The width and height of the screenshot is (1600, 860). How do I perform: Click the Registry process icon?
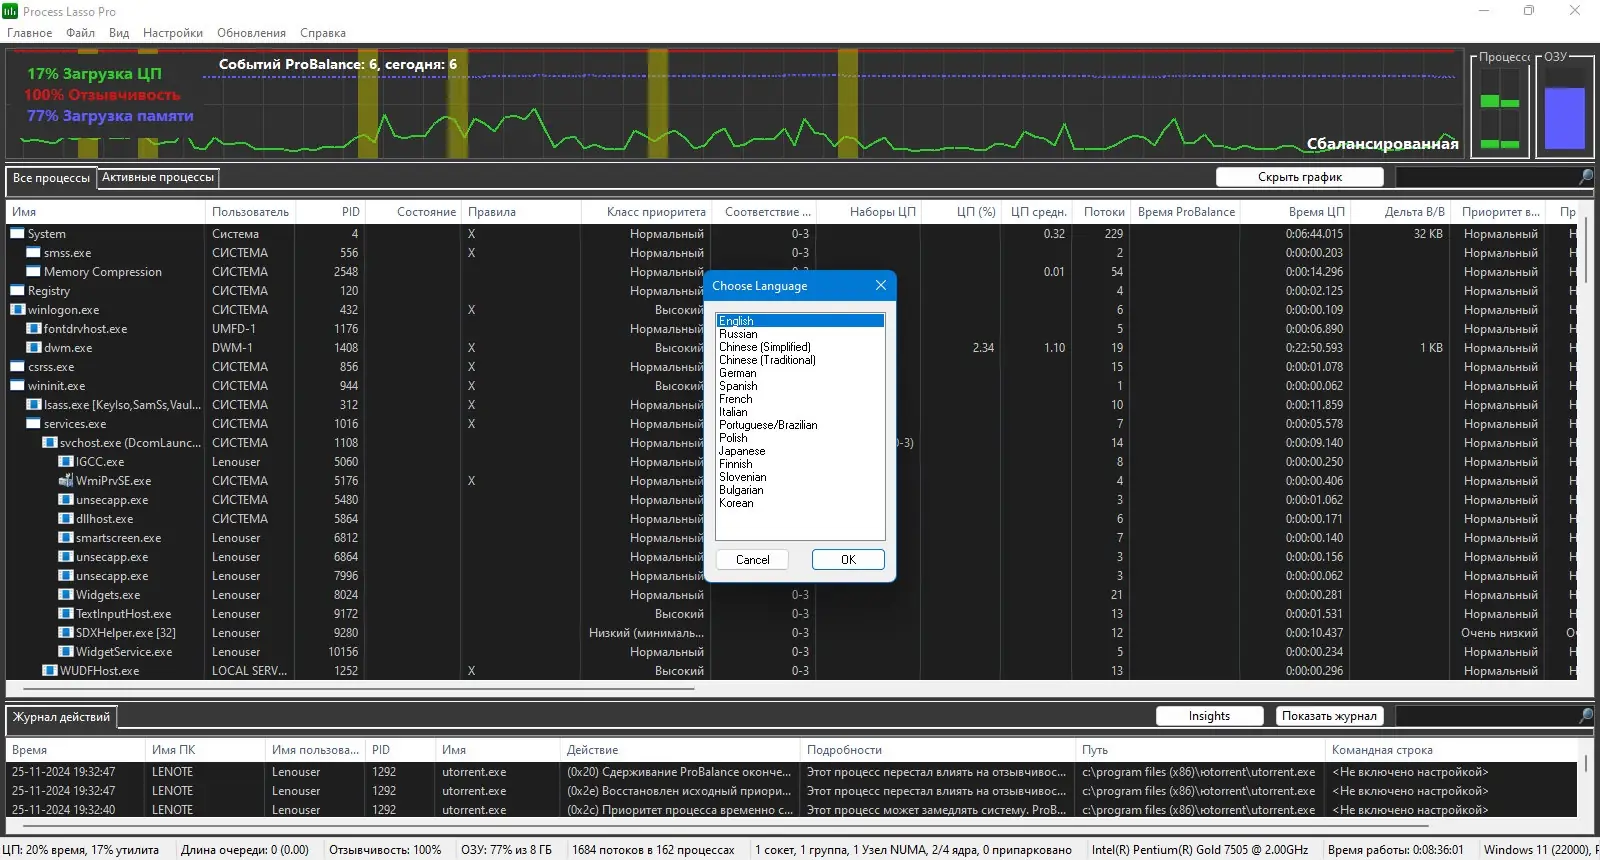tap(17, 291)
